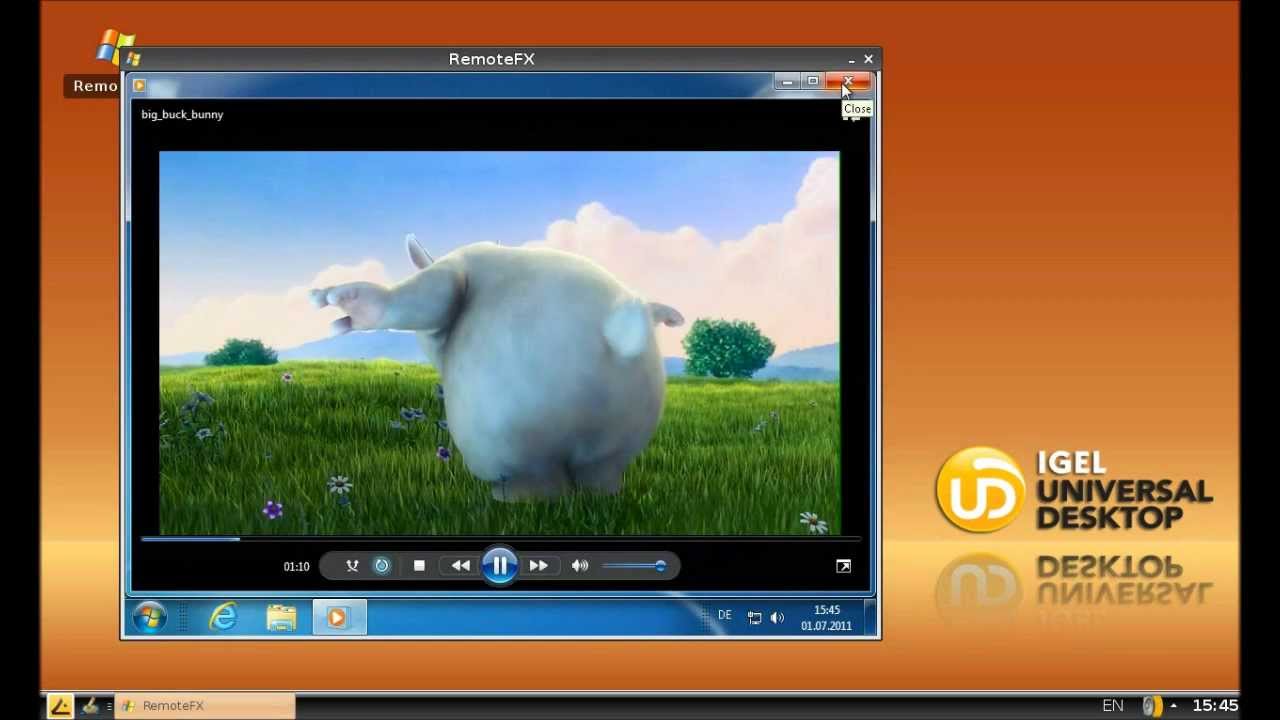Open the volume control in IGEL tray

click(x=1153, y=706)
